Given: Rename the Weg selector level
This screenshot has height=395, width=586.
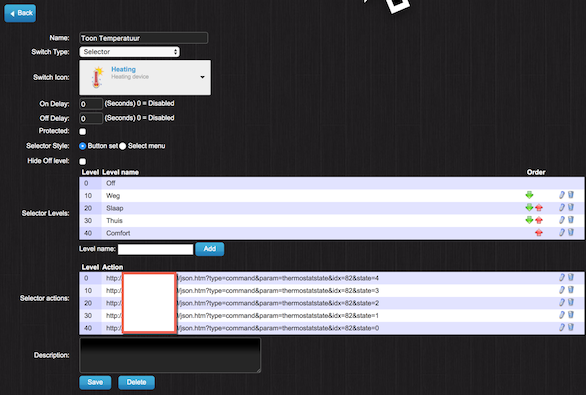Looking at the screenshot, I should (x=562, y=195).
